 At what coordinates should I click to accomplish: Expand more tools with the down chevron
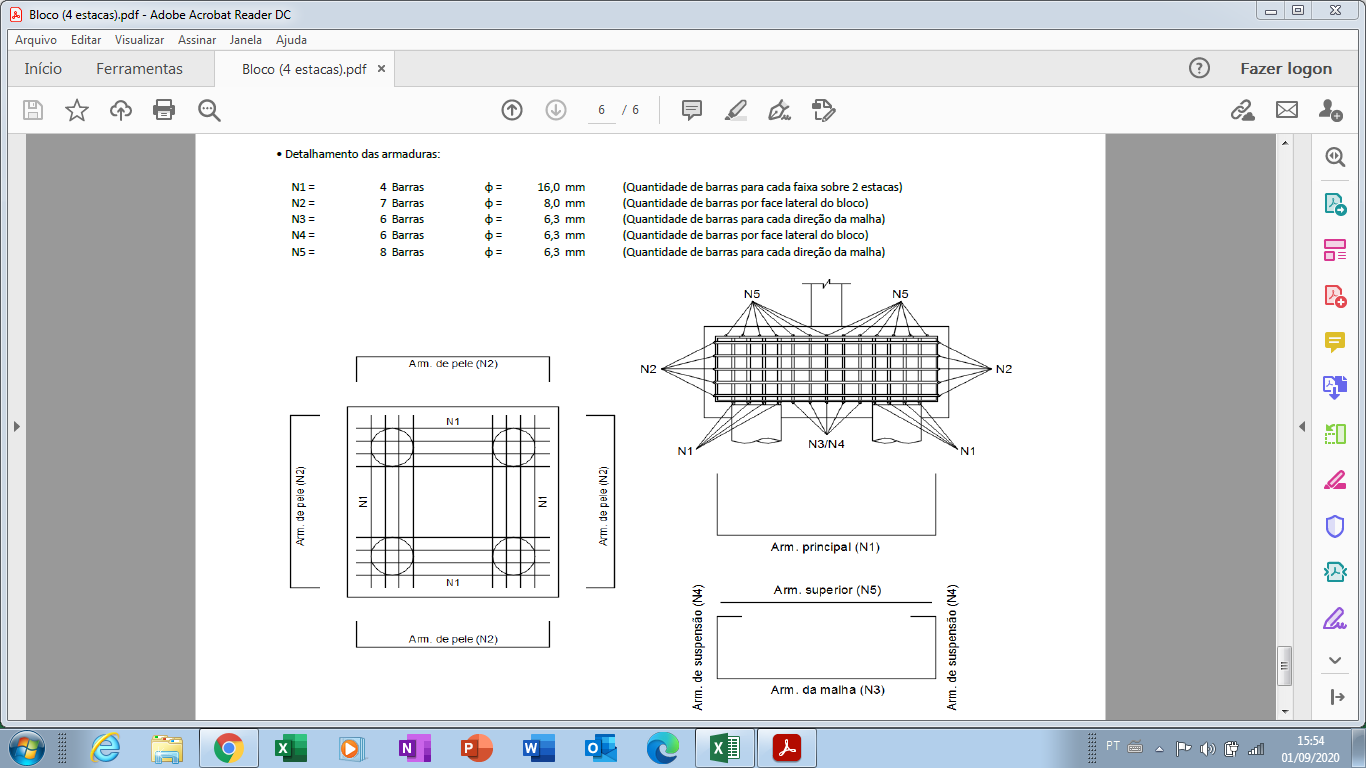[x=1335, y=660]
